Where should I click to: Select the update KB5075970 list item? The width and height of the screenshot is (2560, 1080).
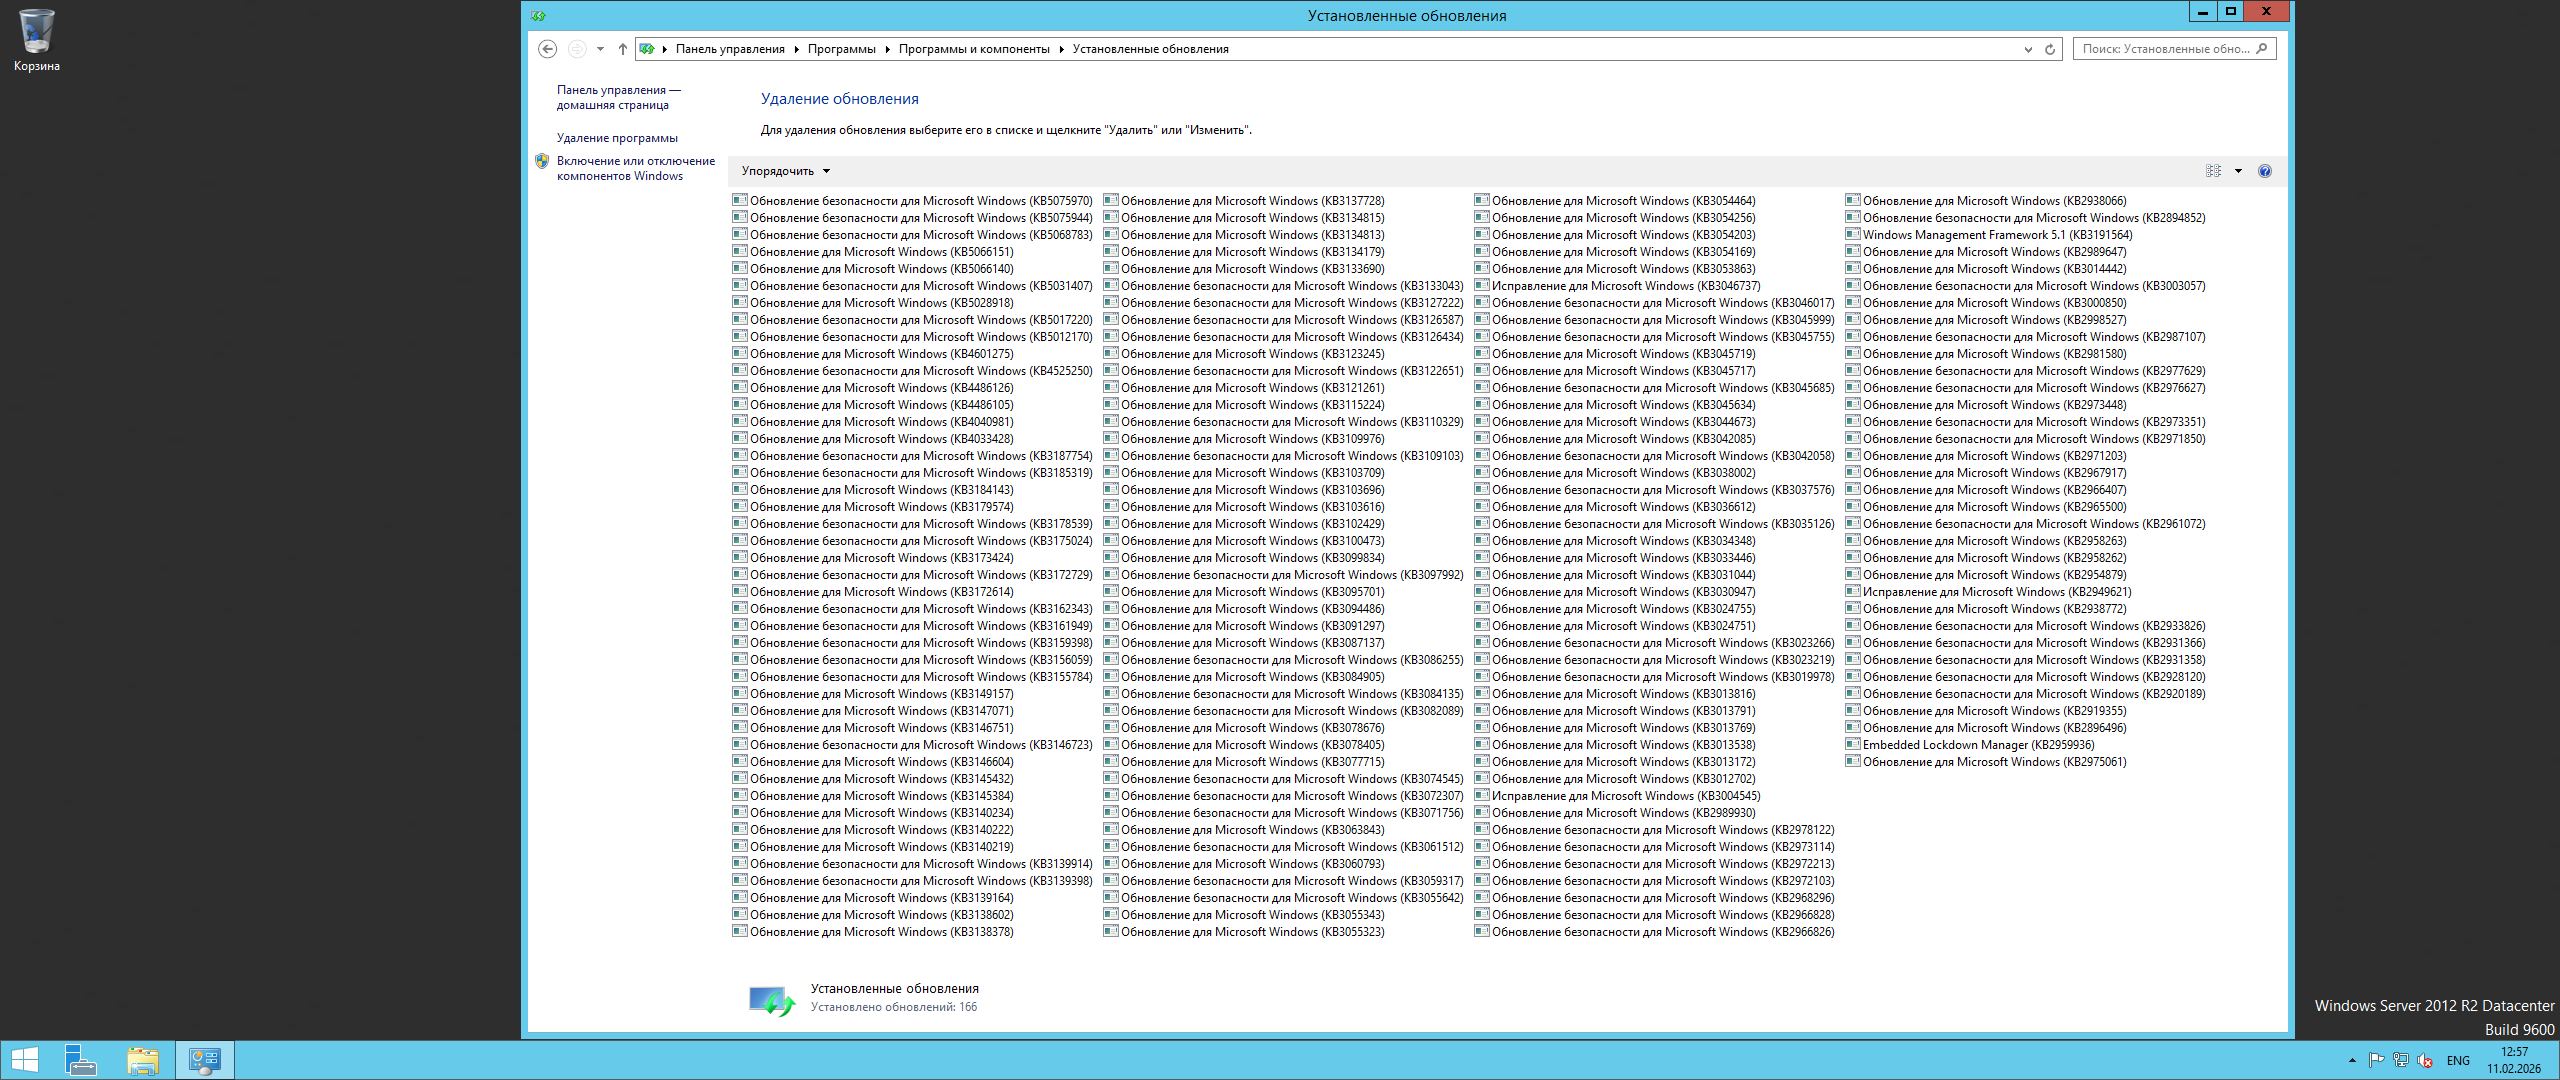[920, 201]
